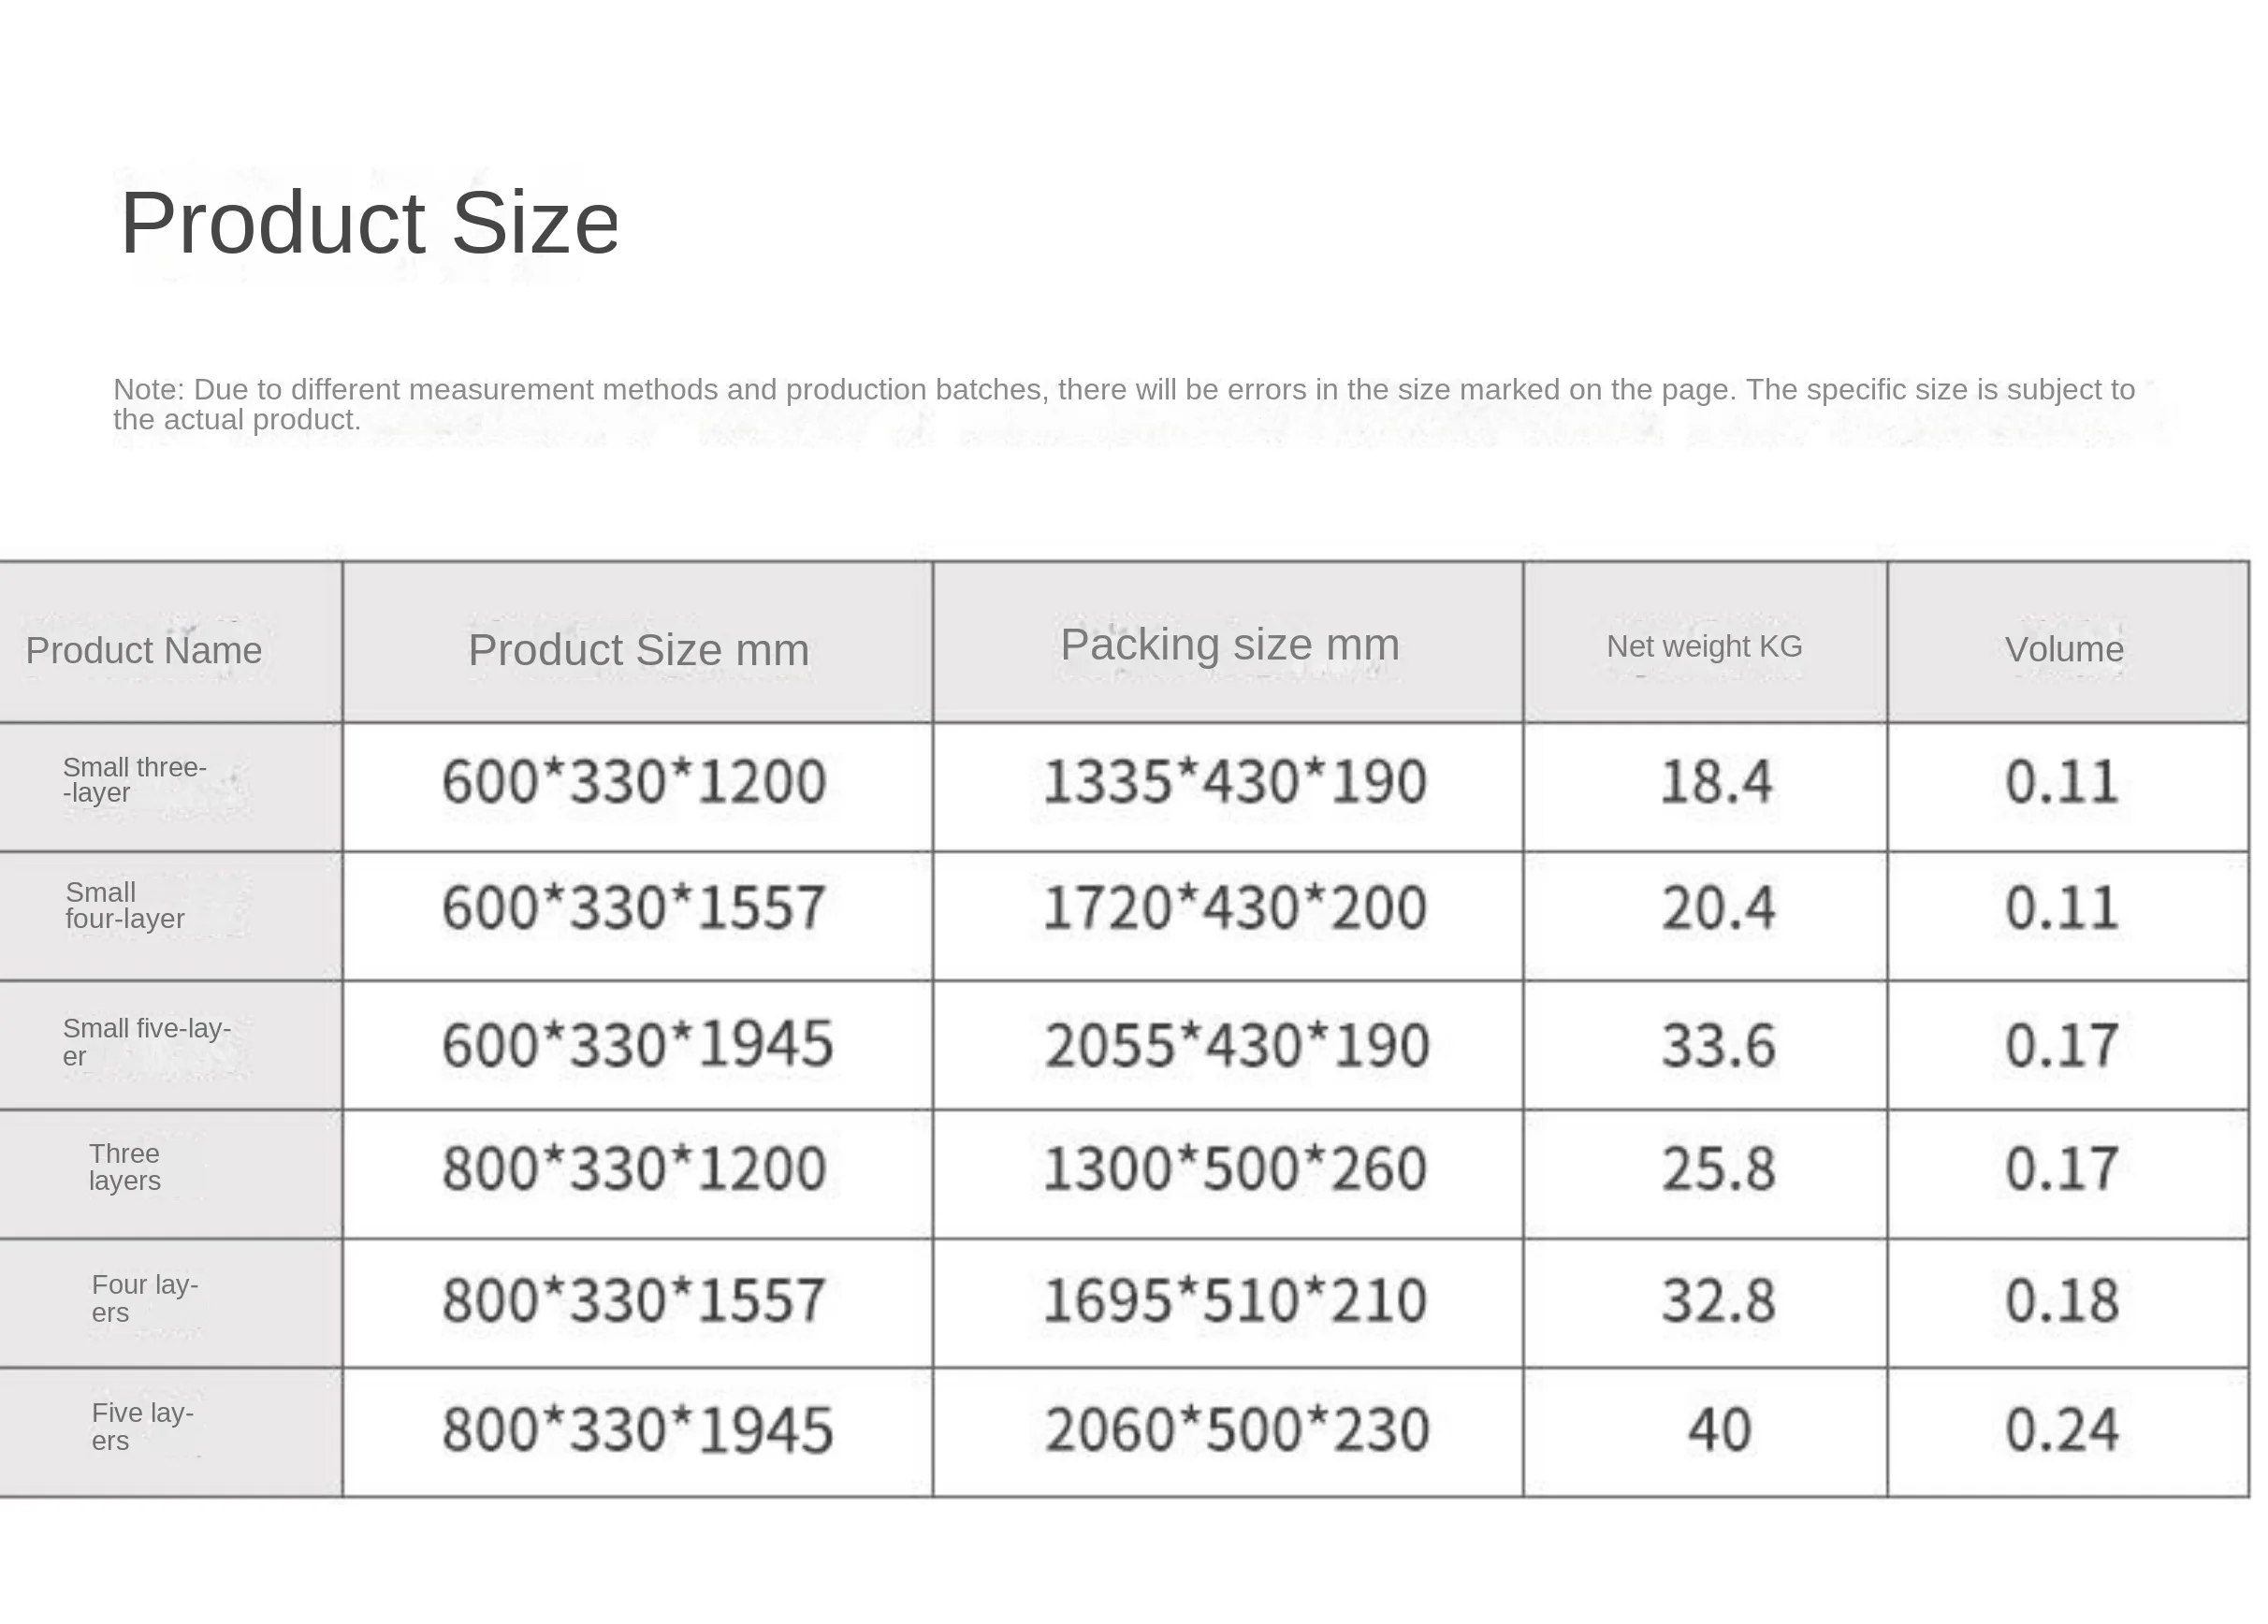Select the "Three layers" row label
The image size is (2268, 1624).
click(124, 1167)
